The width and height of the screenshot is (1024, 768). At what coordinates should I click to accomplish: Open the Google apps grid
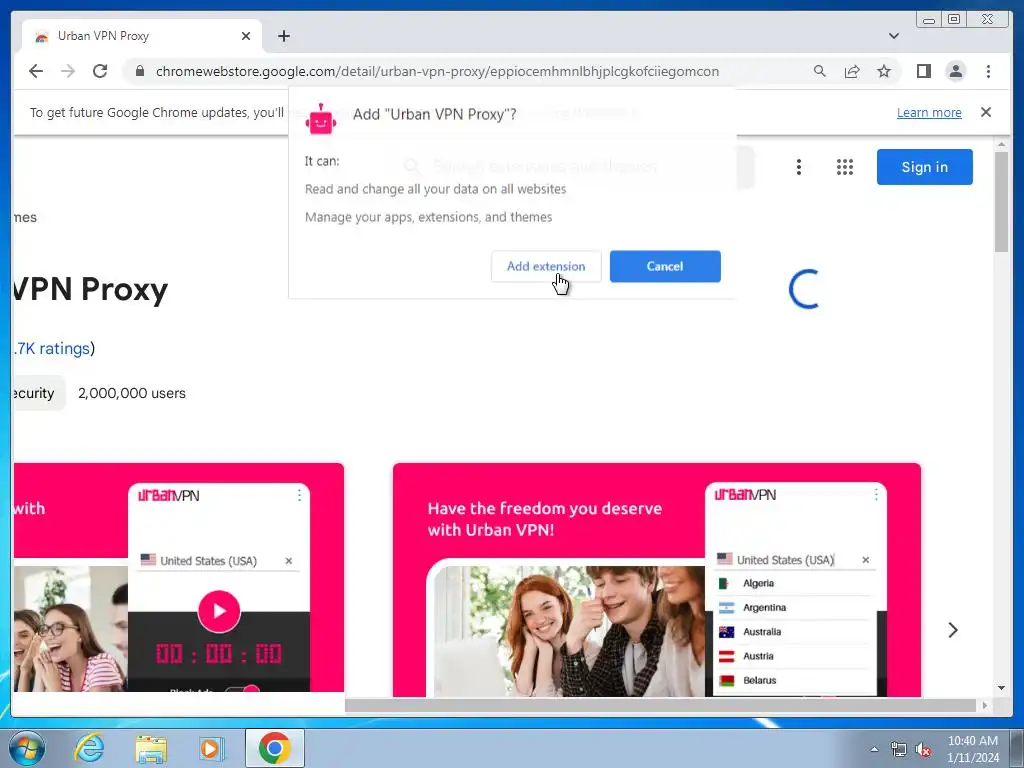coord(844,167)
